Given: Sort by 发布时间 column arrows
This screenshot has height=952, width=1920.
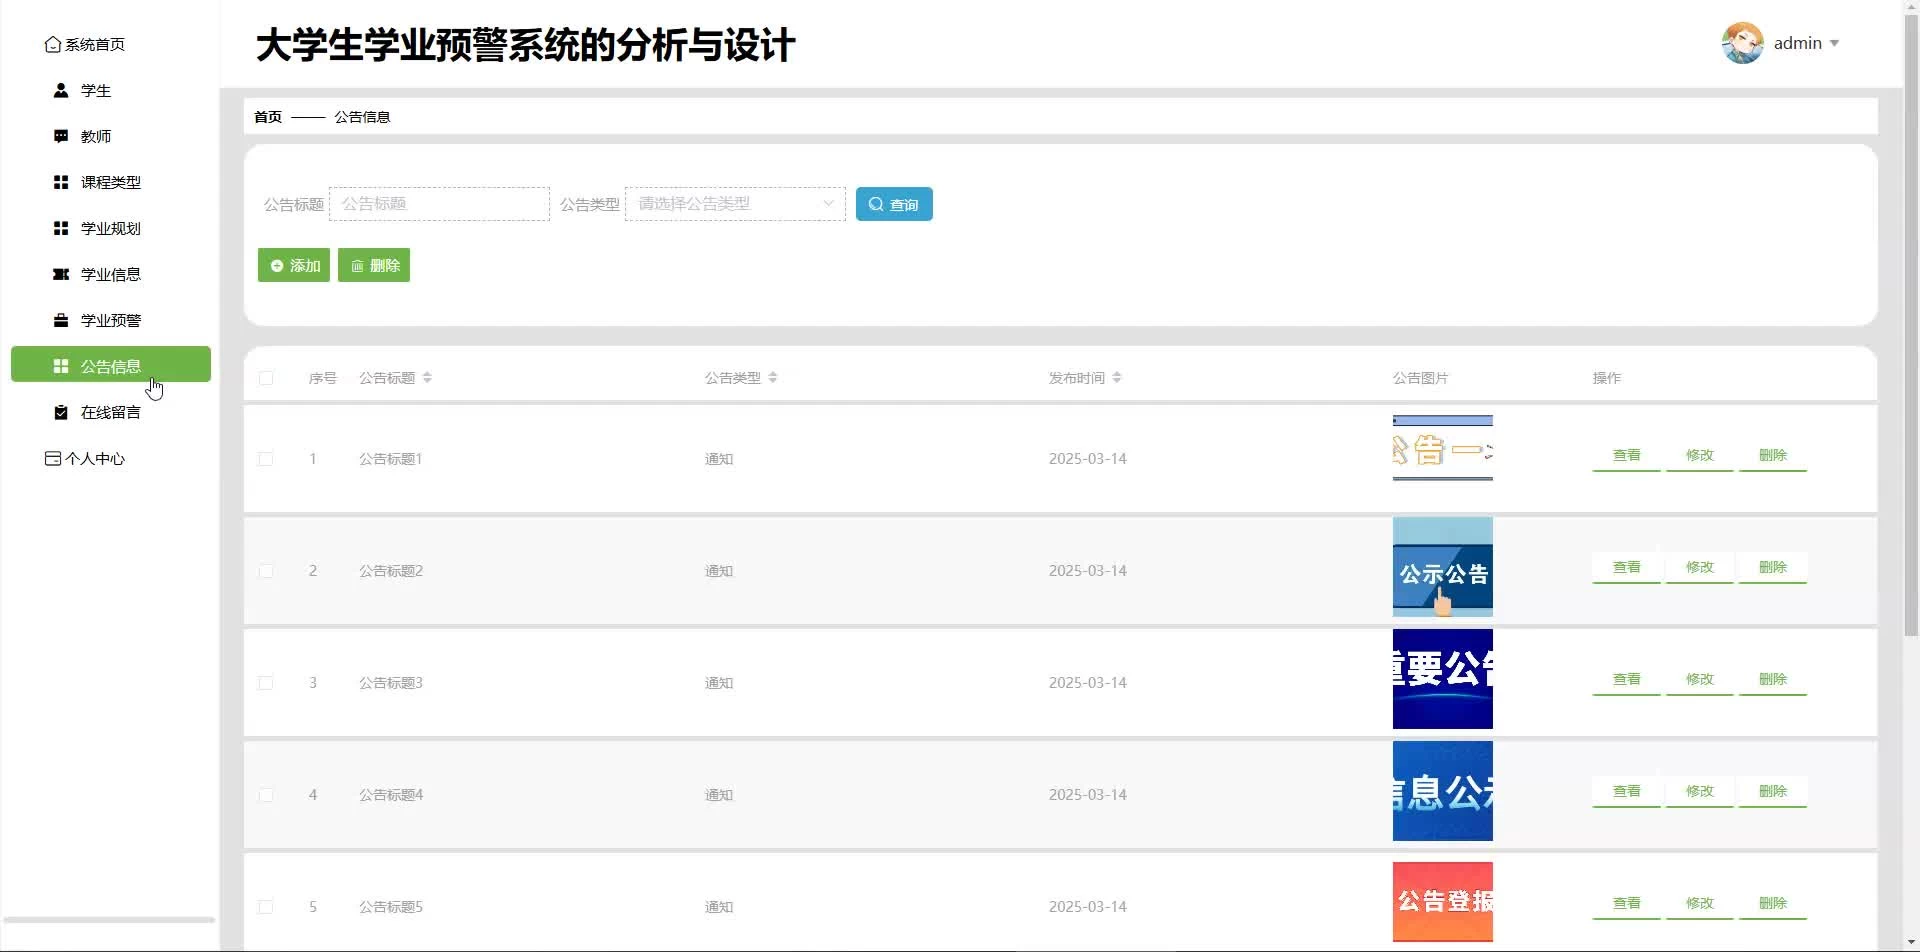Looking at the screenshot, I should (x=1117, y=378).
